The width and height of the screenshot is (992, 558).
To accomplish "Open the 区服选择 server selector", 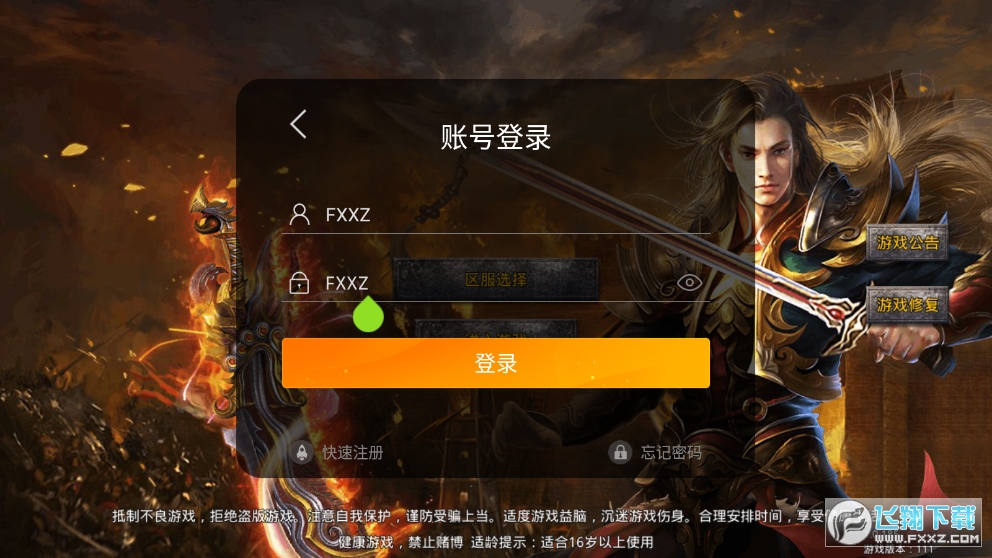I will tap(496, 279).
